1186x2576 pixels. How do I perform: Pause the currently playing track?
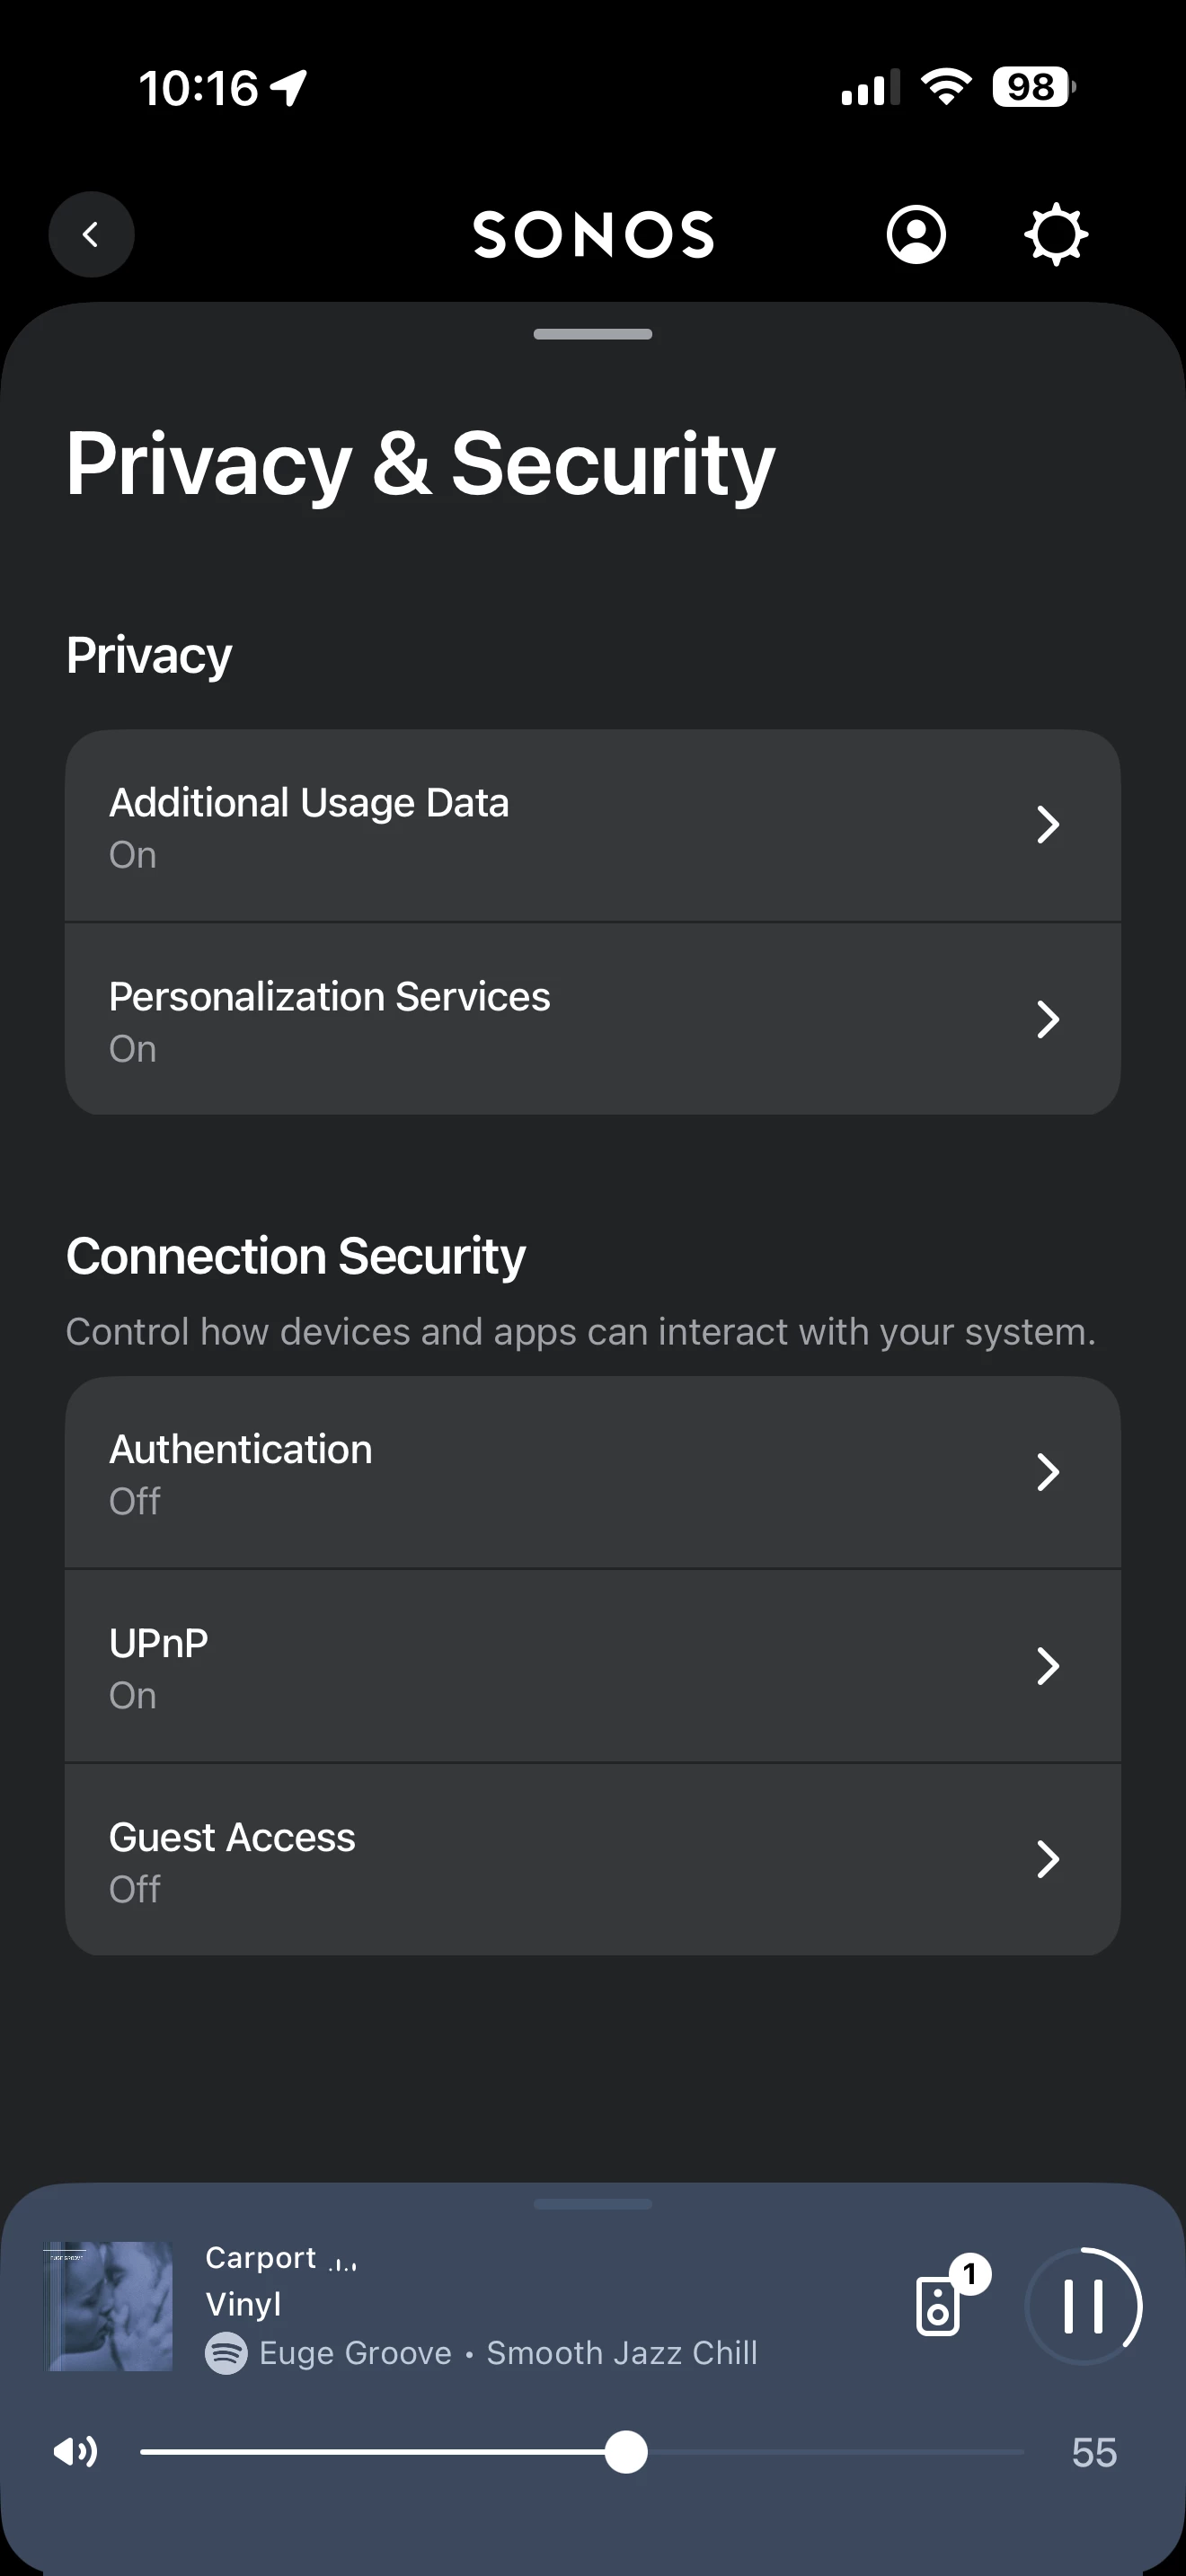point(1083,2306)
